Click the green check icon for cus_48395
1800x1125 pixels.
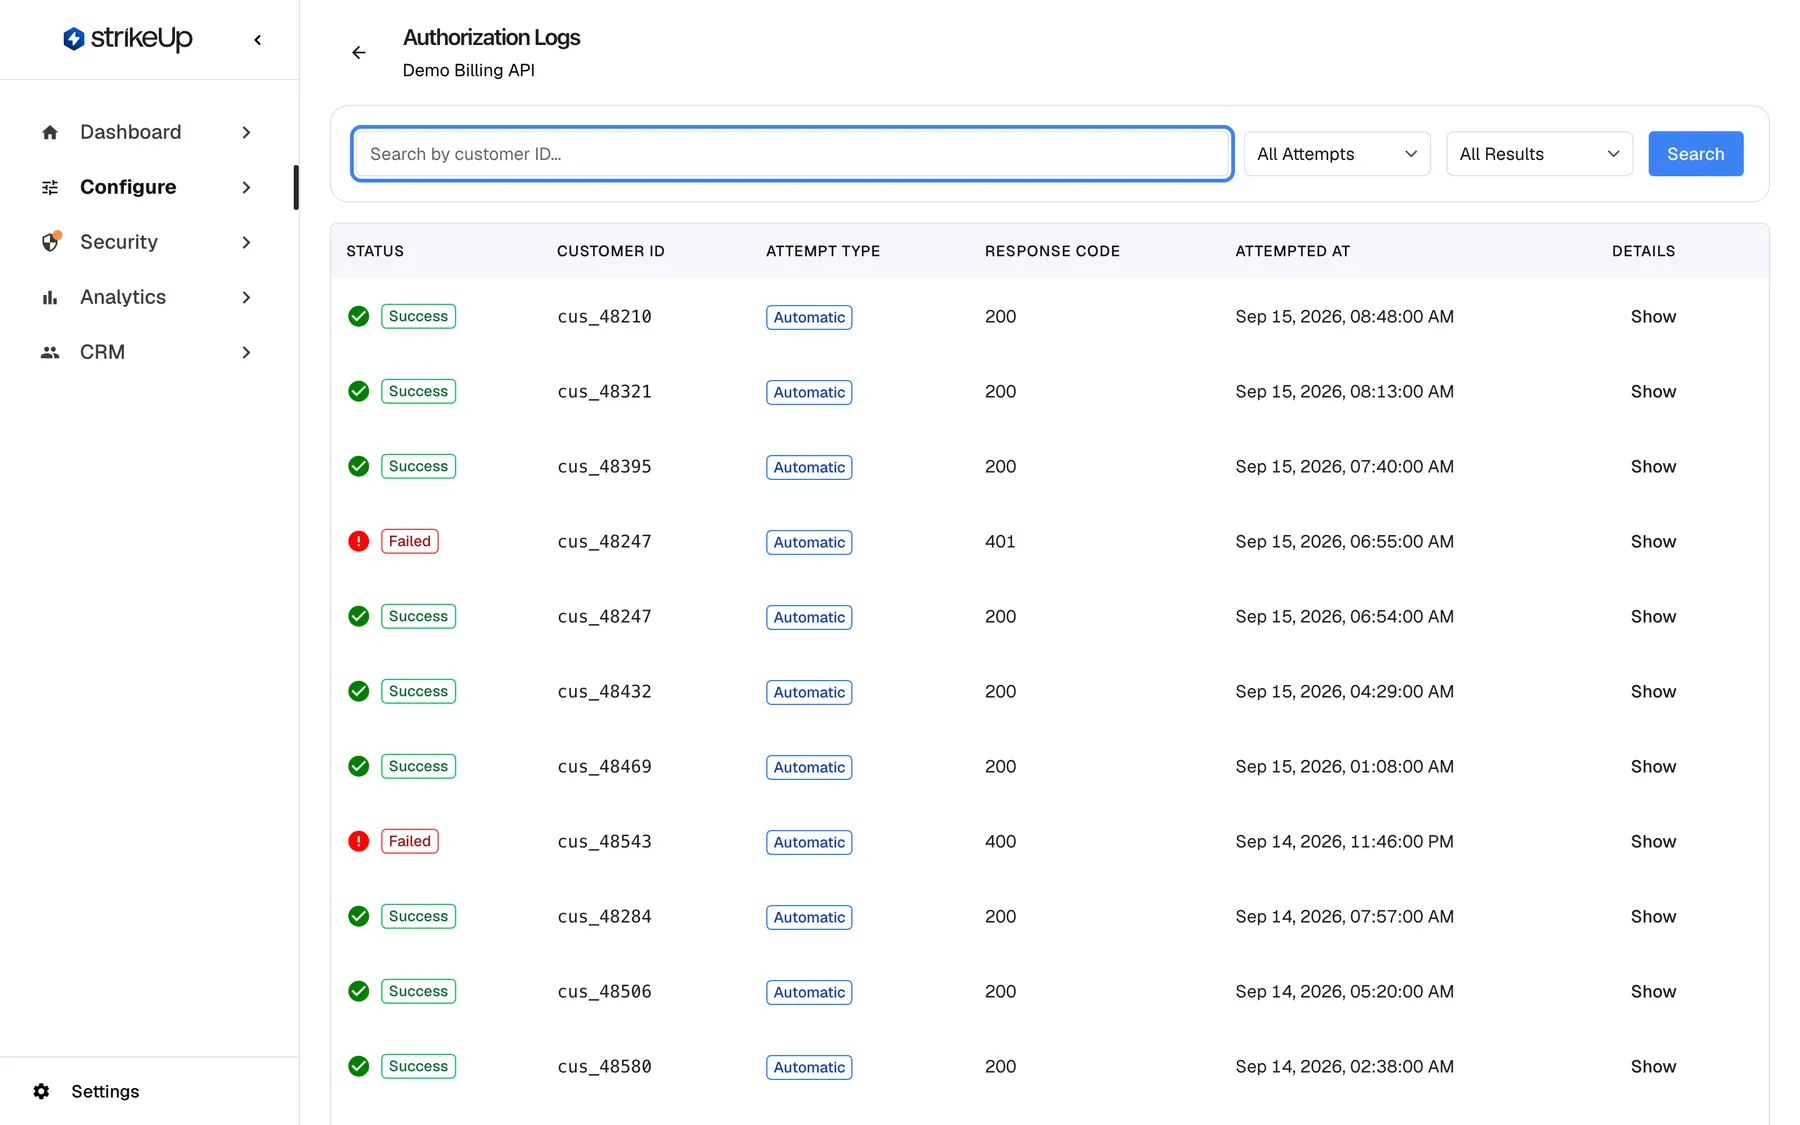[x=358, y=466]
